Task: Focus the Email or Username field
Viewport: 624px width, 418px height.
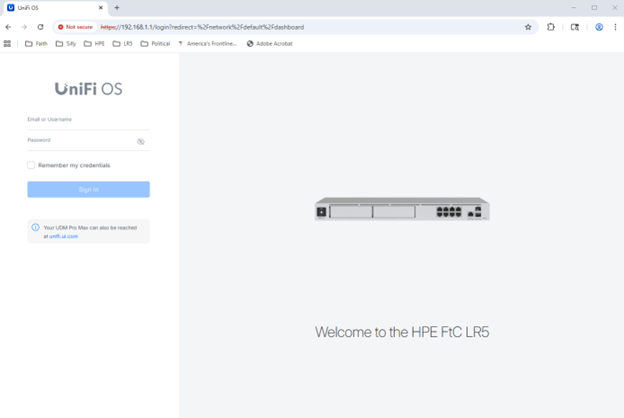Action: coord(88,121)
